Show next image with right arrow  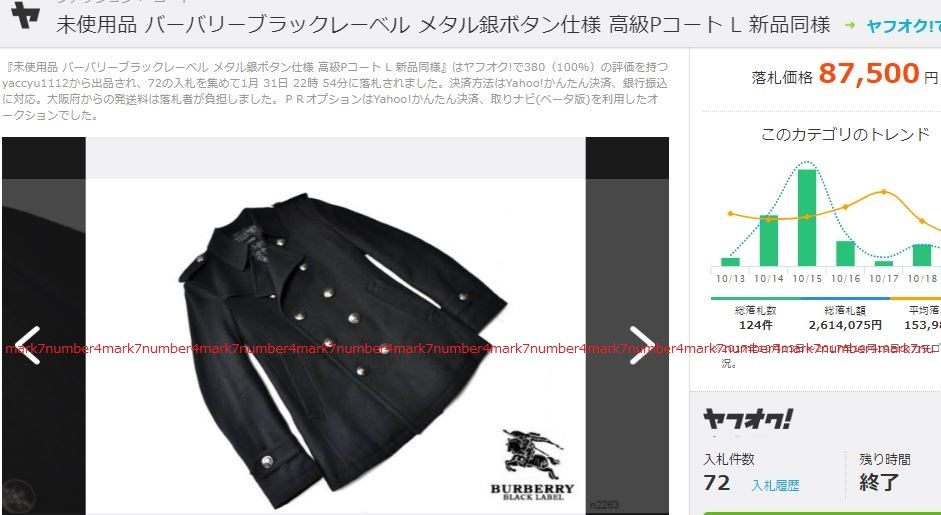(x=642, y=346)
